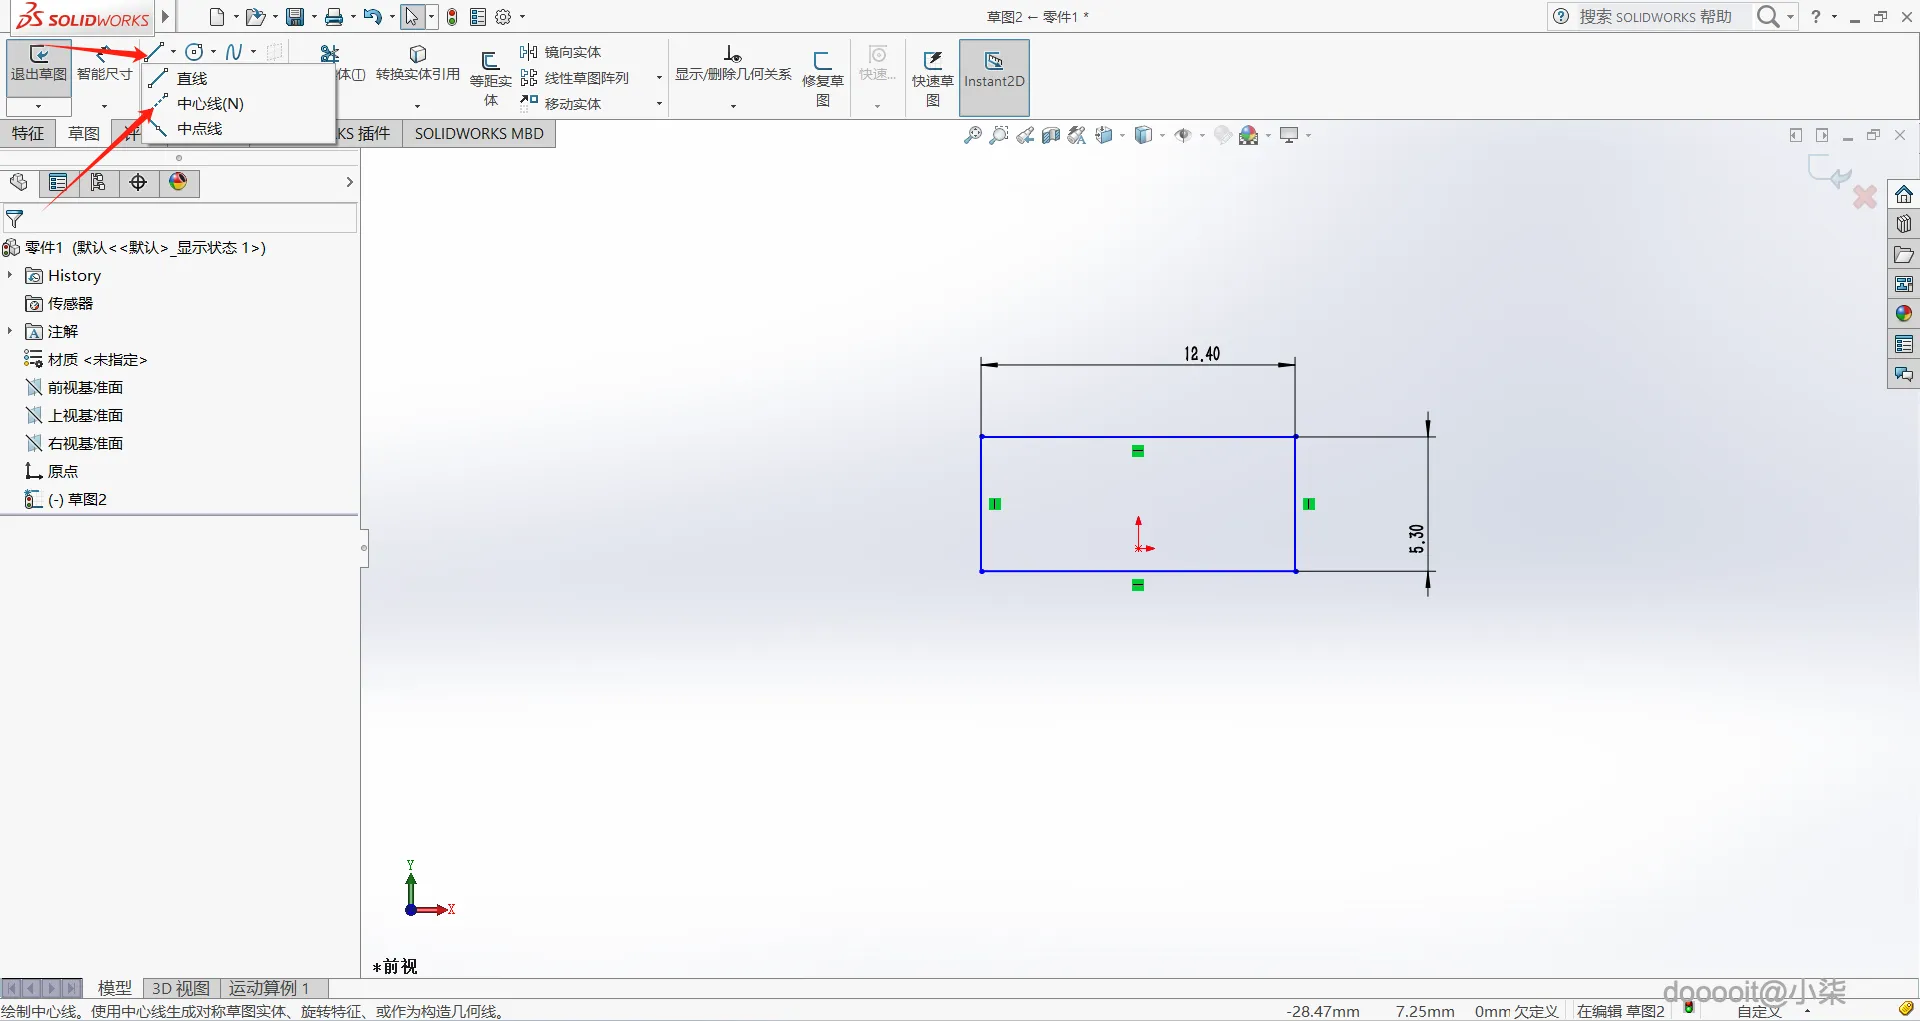Click the Open file icon
Viewport: 1920px width, 1021px height.
click(255, 17)
